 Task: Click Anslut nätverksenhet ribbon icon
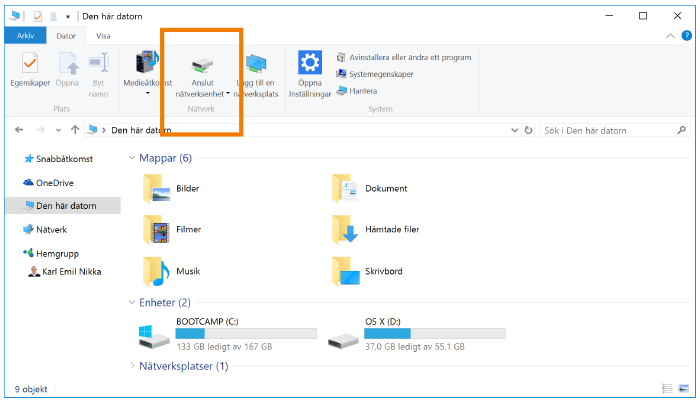click(202, 64)
